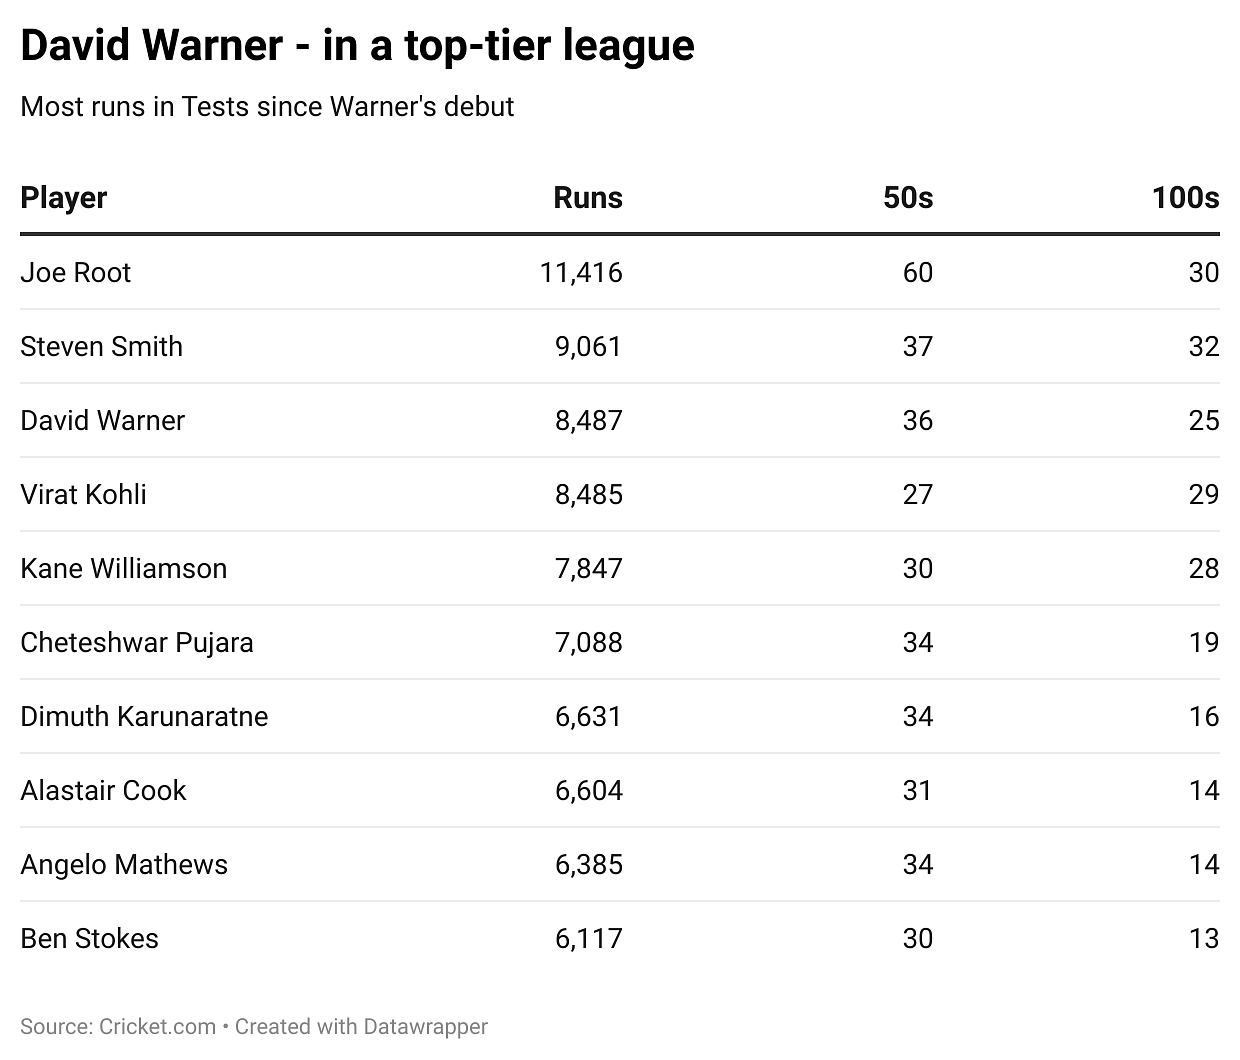Image resolution: width=1240 pixels, height=1060 pixels.
Task: Click Angelo Mathews in the table
Action: pos(124,864)
